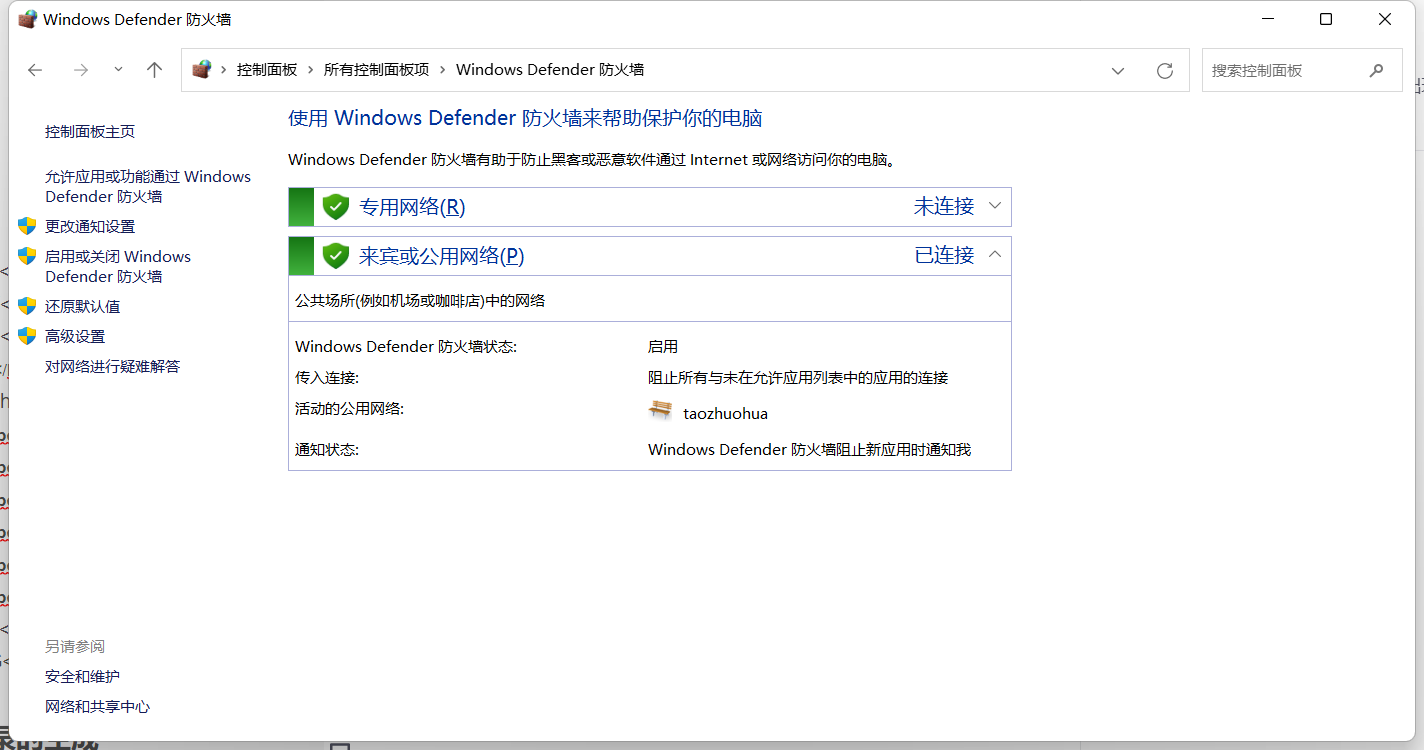Click 控制面板 breadcrumb
This screenshot has width=1424, height=750.
tap(267, 70)
